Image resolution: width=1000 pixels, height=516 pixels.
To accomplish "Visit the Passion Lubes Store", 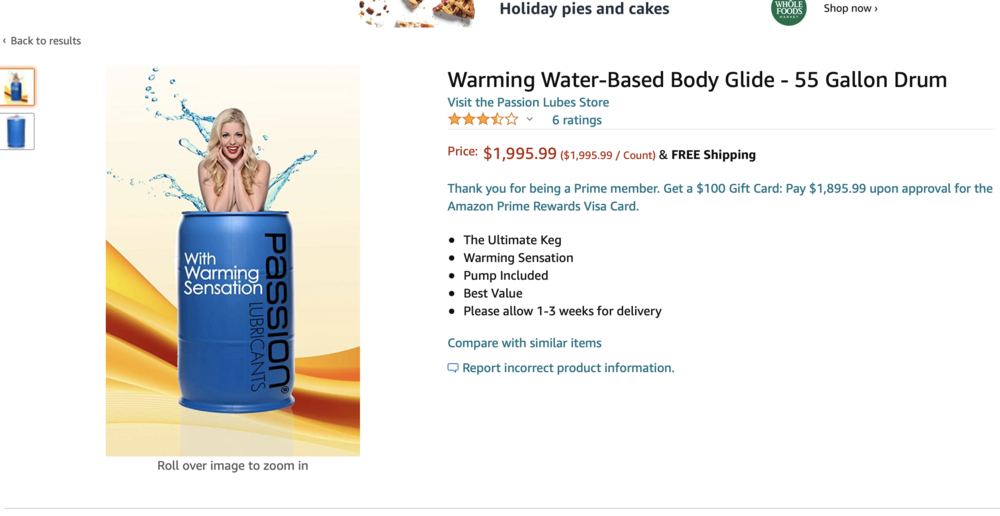I will point(528,102).
